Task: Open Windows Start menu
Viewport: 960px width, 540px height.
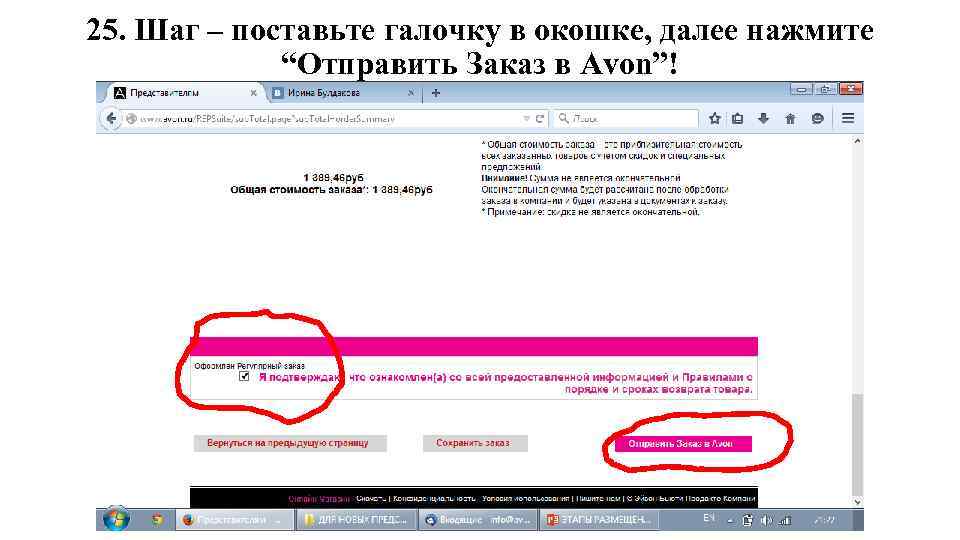Action: pyautogui.click(x=116, y=520)
